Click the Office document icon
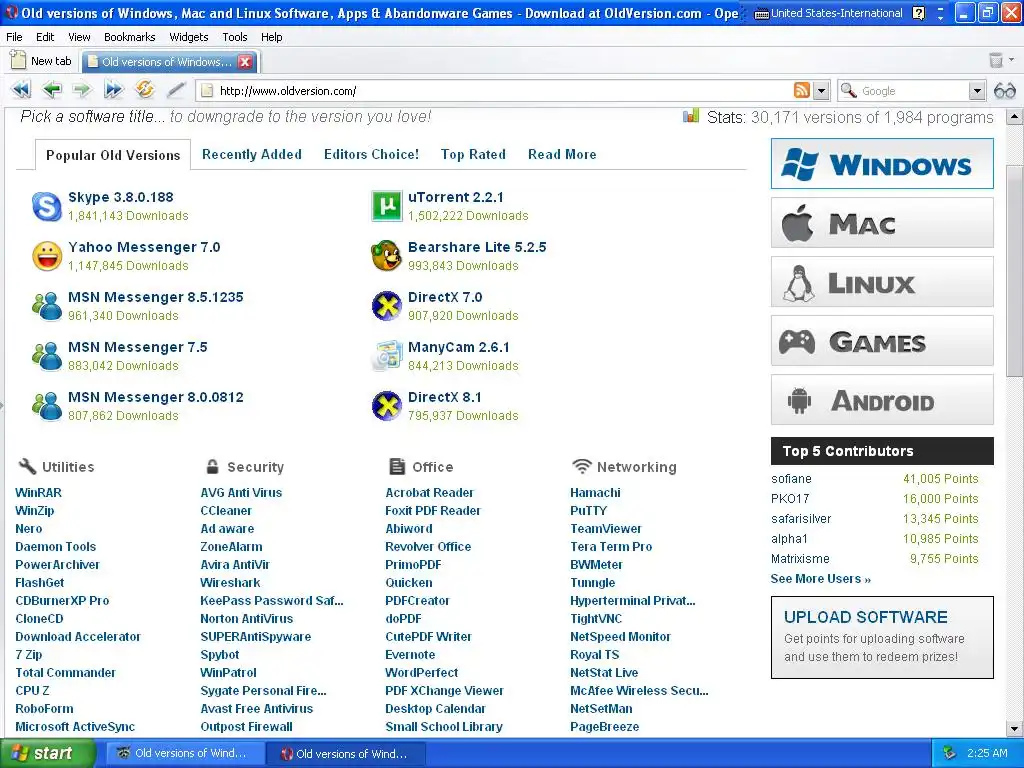Image resolution: width=1024 pixels, height=768 pixels. click(x=397, y=466)
